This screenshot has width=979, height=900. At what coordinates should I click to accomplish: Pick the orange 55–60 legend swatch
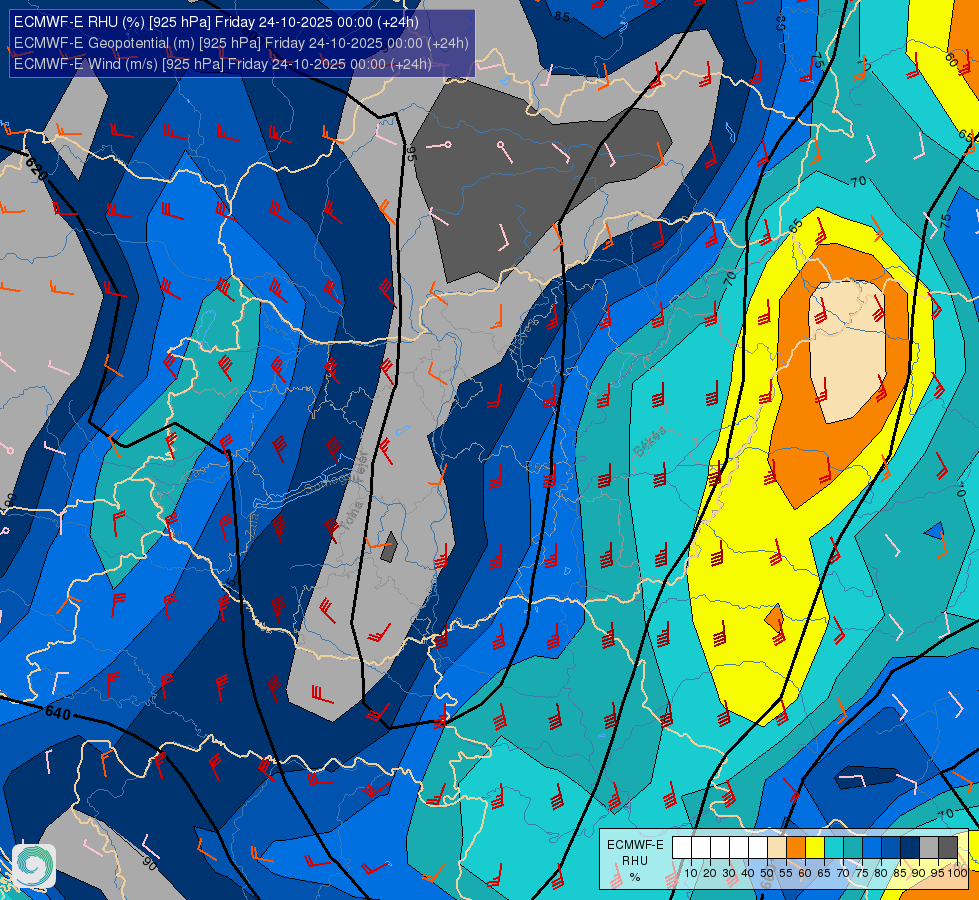(796, 848)
